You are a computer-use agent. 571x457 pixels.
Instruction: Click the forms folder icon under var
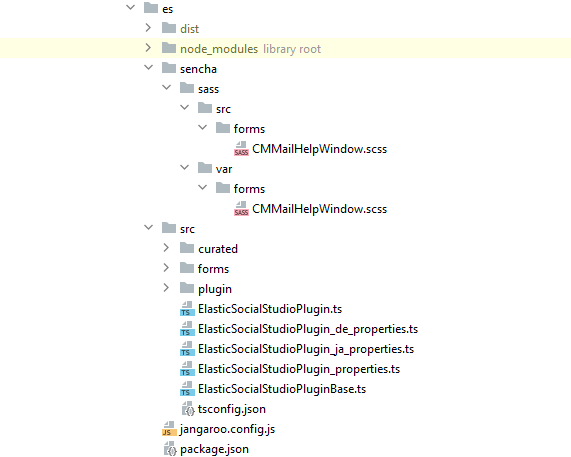[223, 188]
